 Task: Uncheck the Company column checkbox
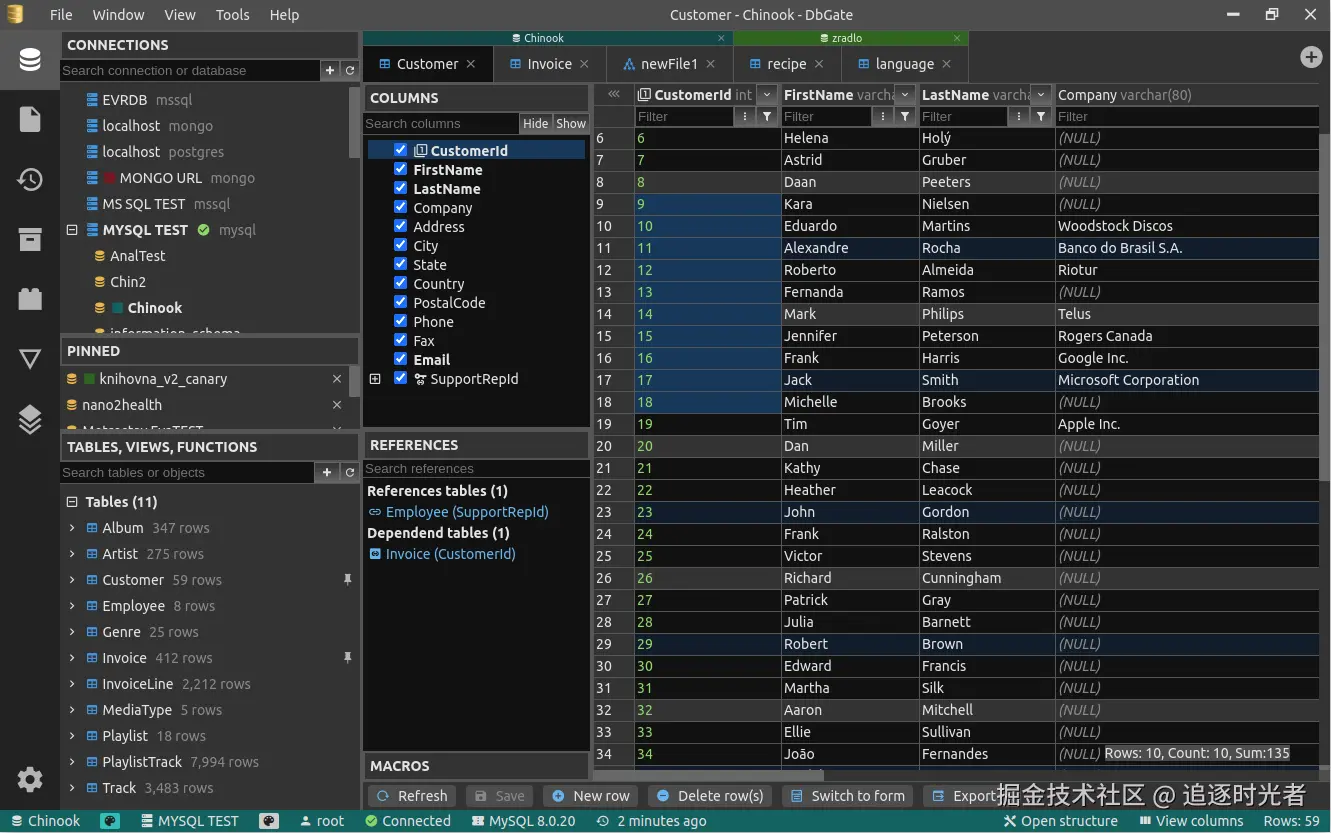tap(401, 208)
